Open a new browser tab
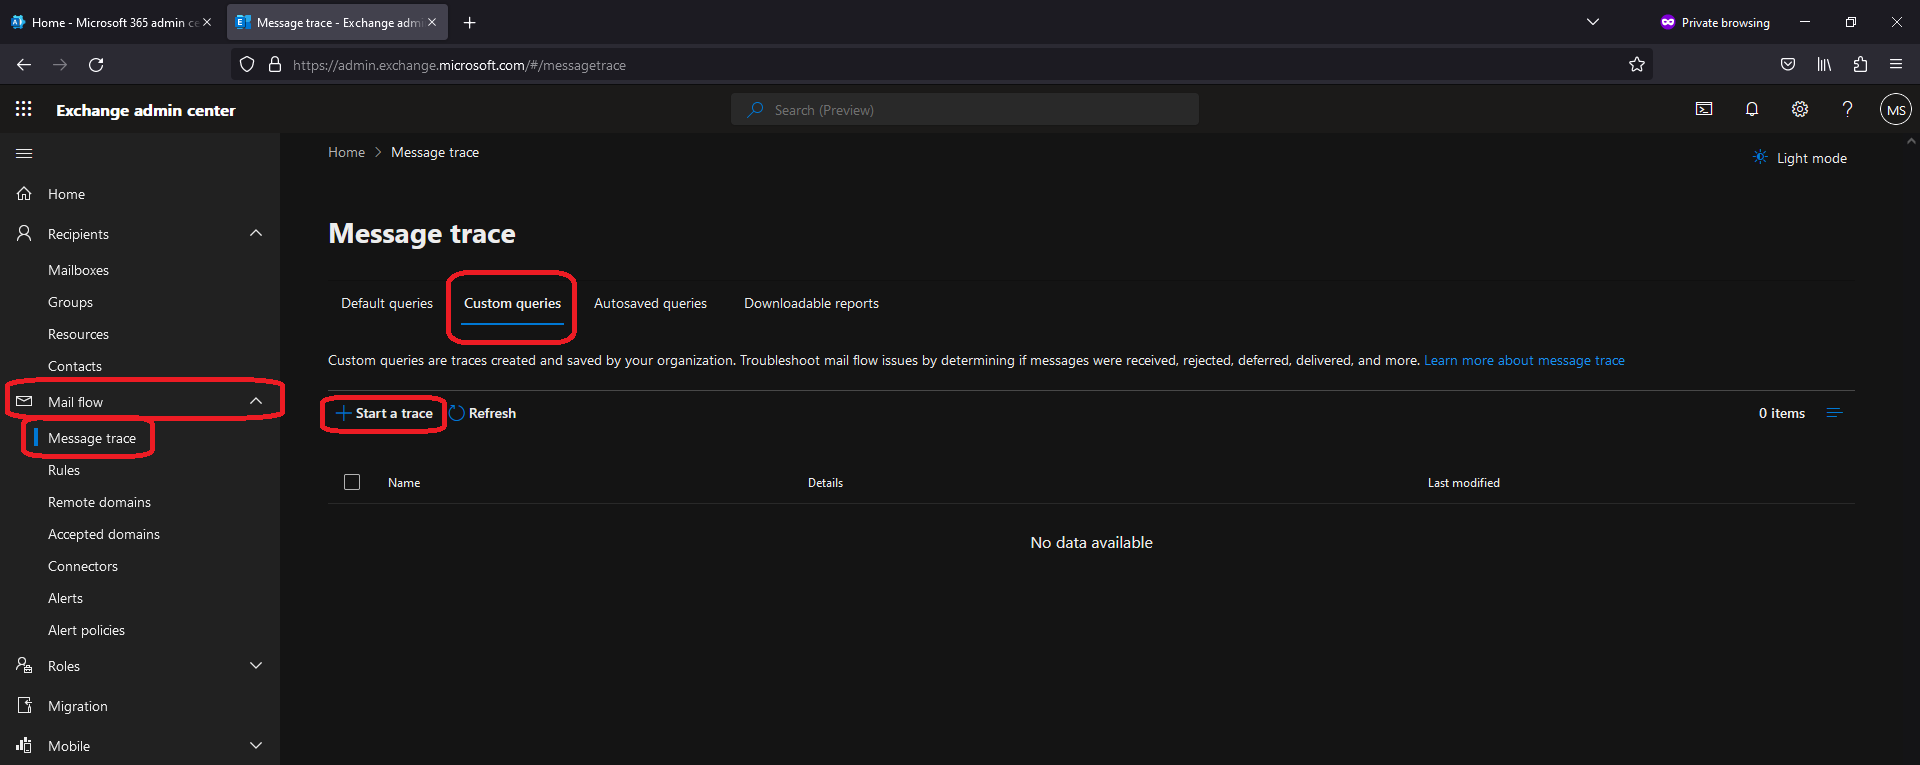This screenshot has height=765, width=1920. point(470,22)
